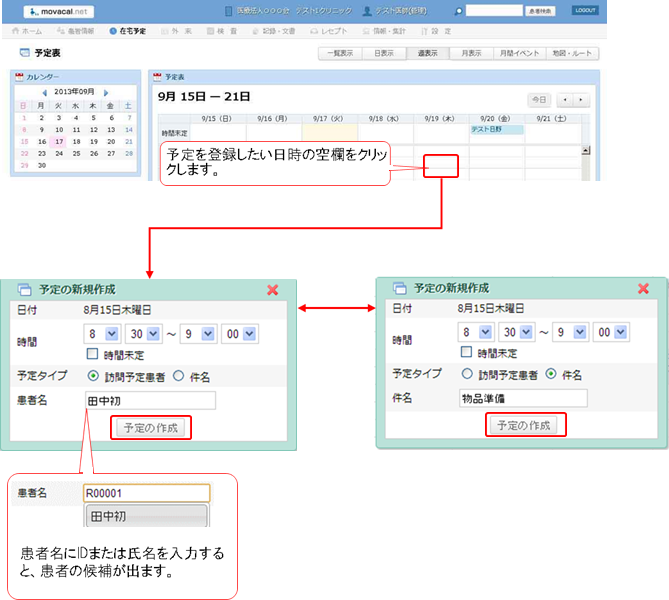Screen dimensions: 669x600
Task: Close the right 予定の新規作成 dialog
Action: pos(644,288)
